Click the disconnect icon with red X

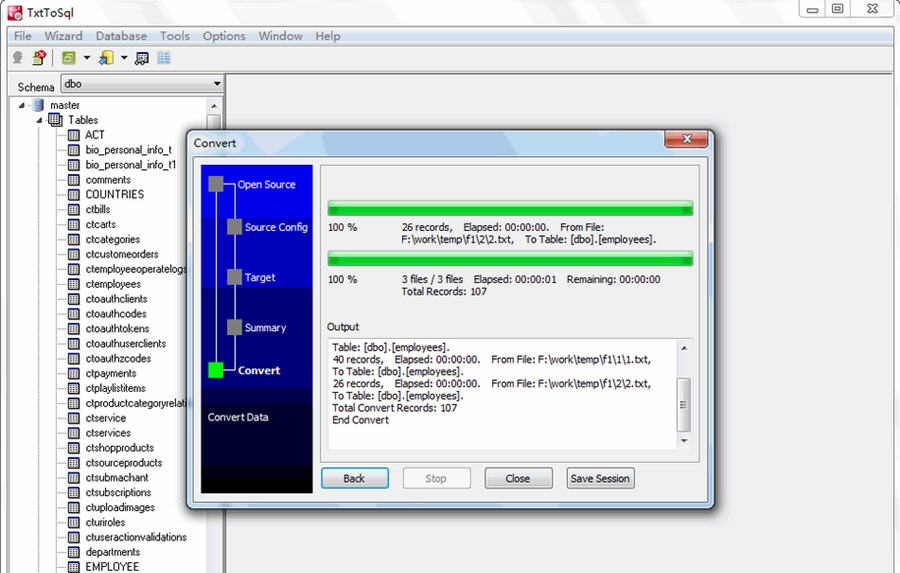click(x=39, y=57)
